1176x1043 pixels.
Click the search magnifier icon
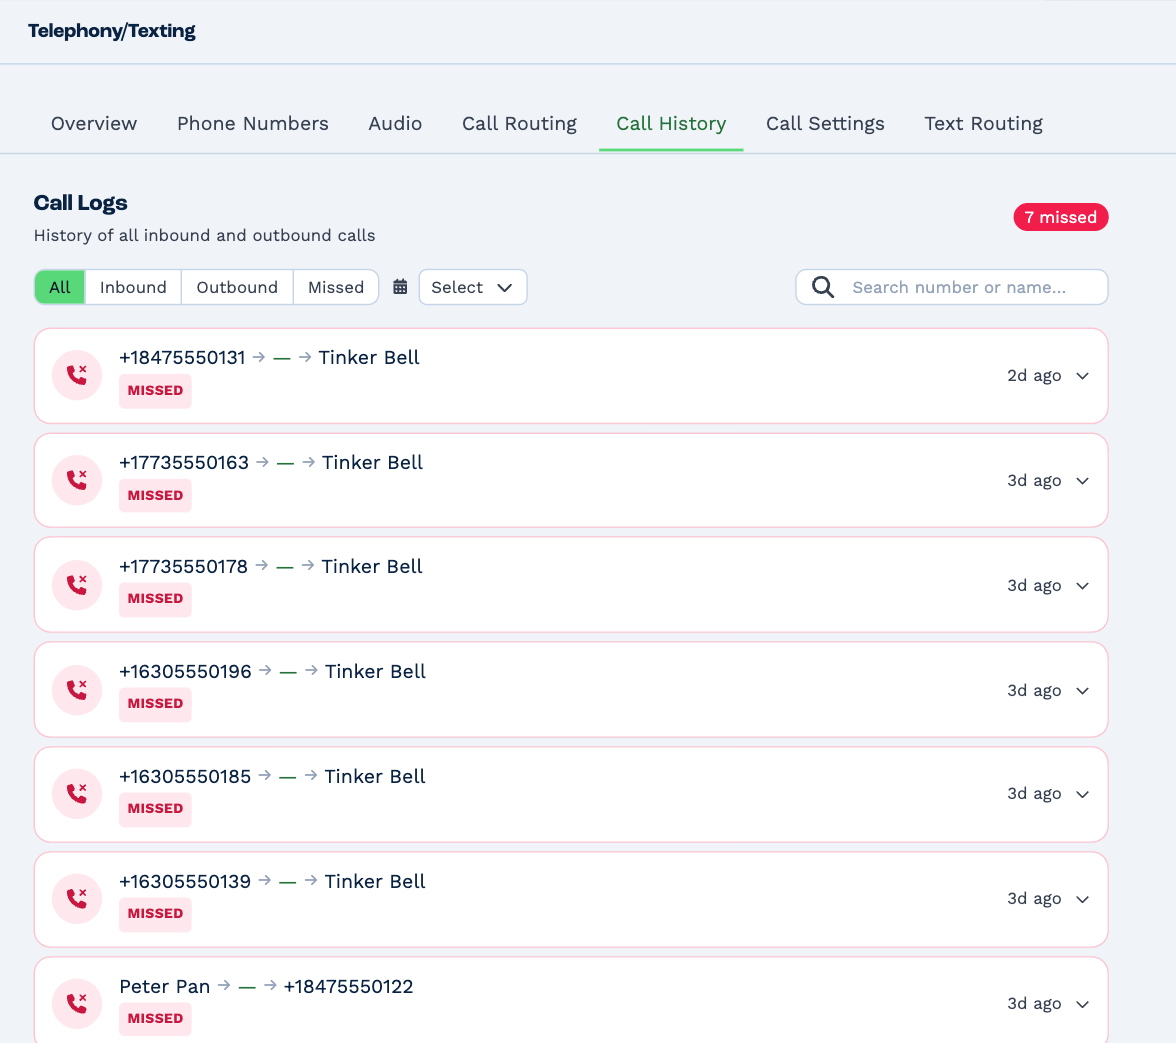823,287
